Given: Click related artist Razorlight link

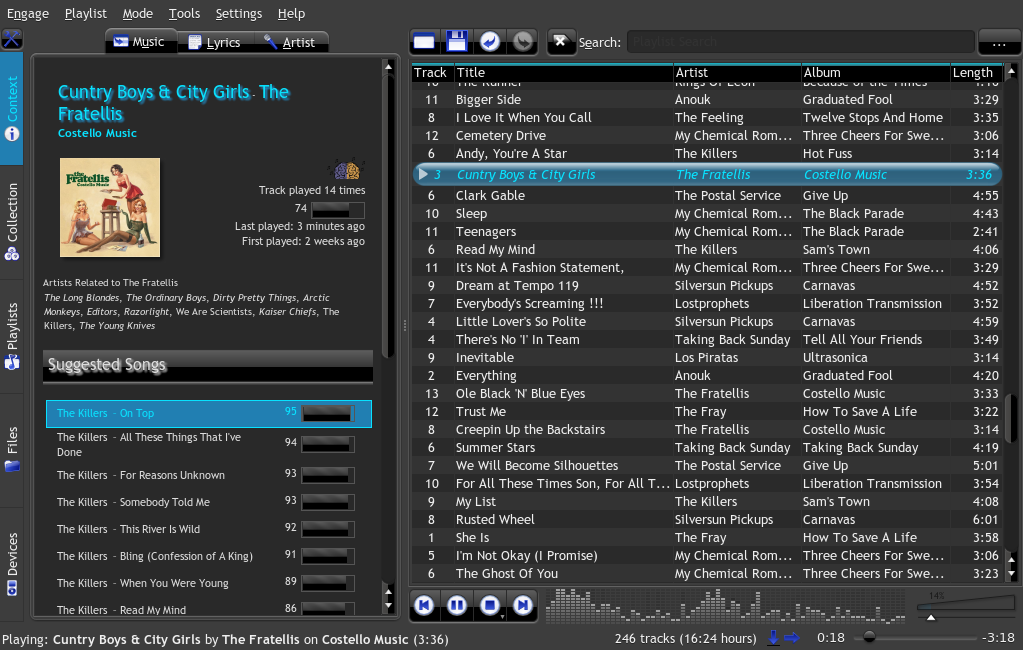Looking at the screenshot, I should pos(147,312).
